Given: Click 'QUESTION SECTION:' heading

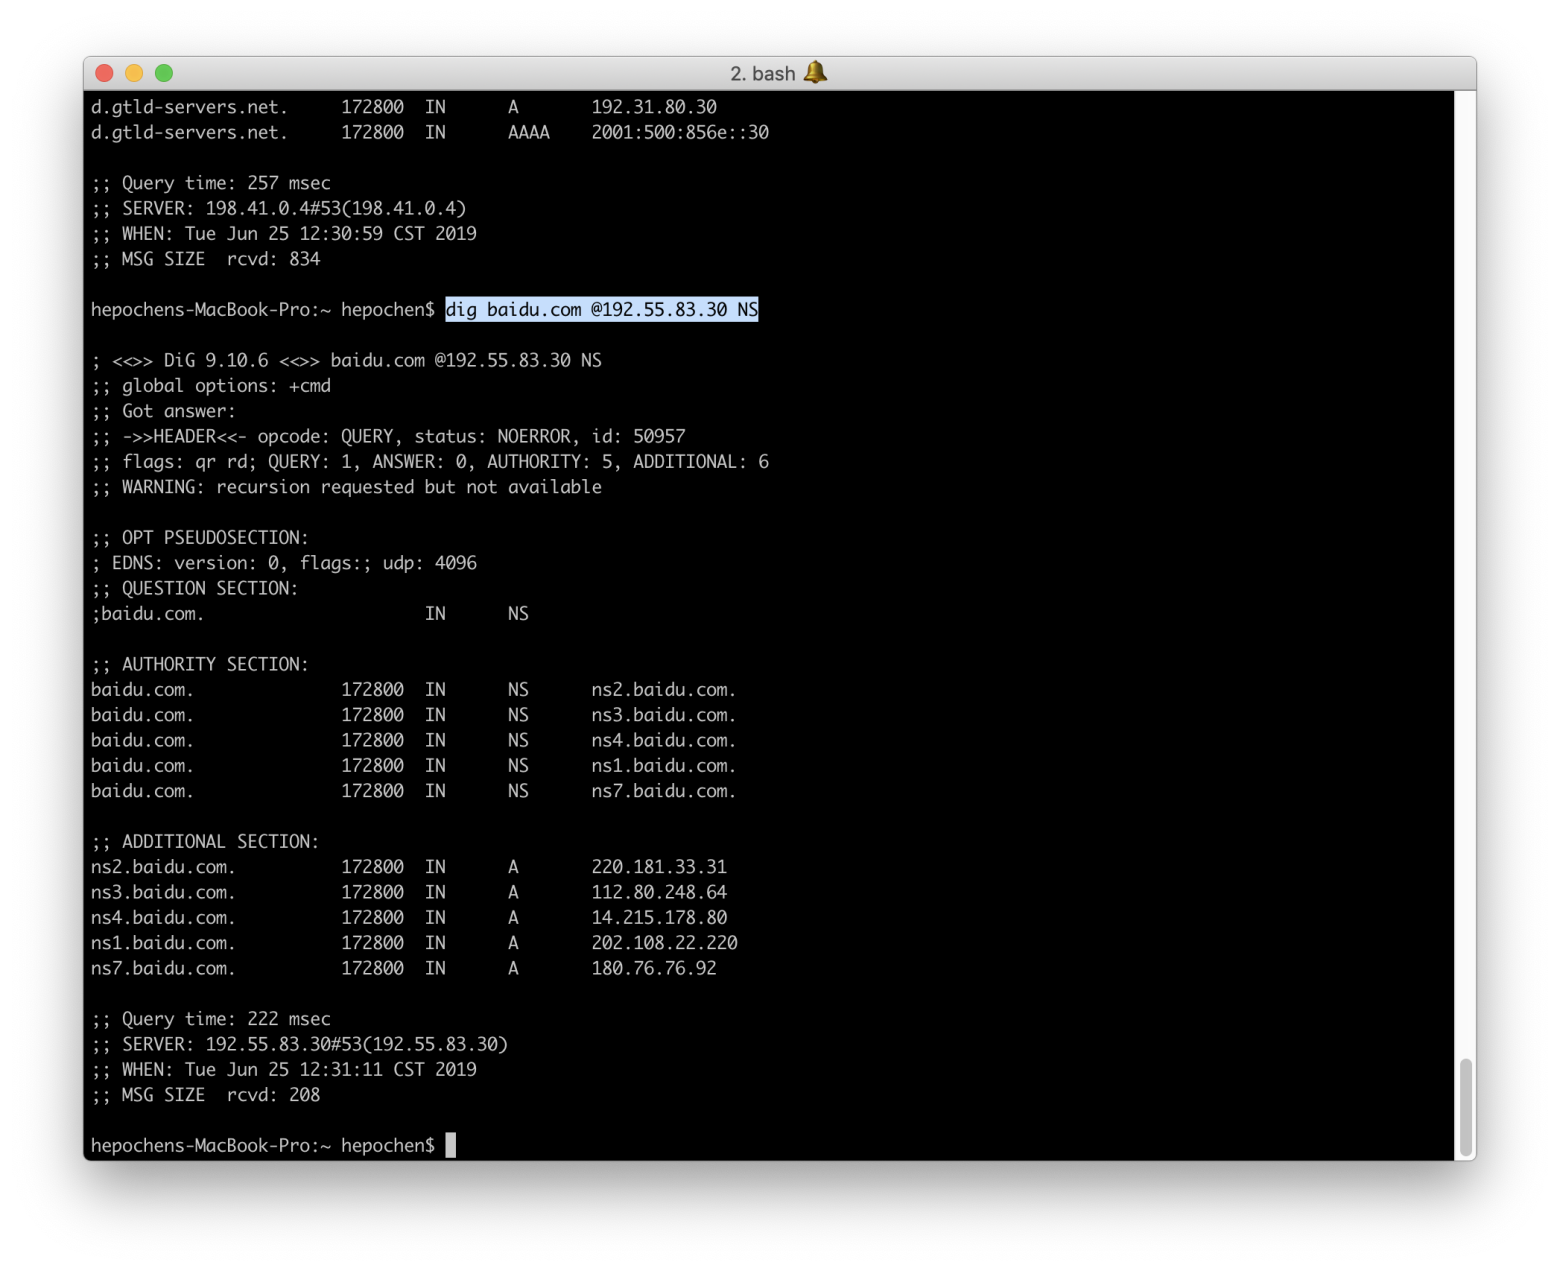Looking at the screenshot, I should pyautogui.click(x=195, y=588).
